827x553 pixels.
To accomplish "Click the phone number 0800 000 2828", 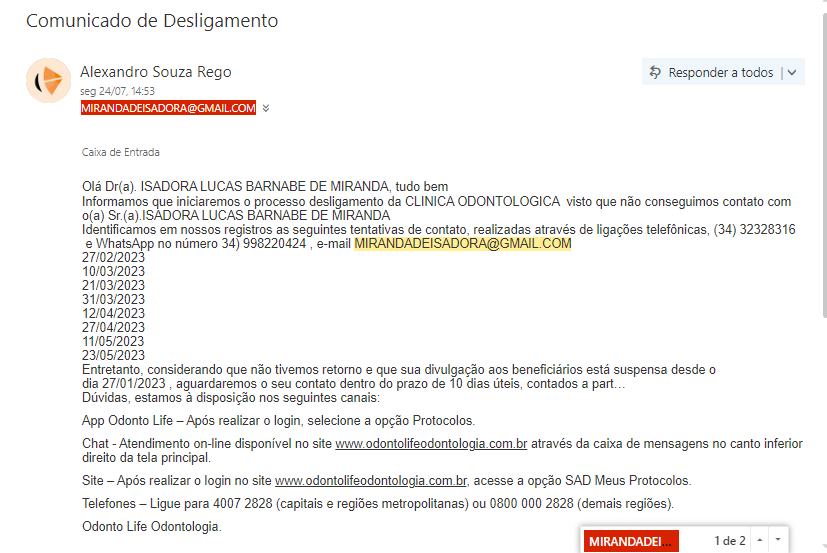I will pos(531,503).
